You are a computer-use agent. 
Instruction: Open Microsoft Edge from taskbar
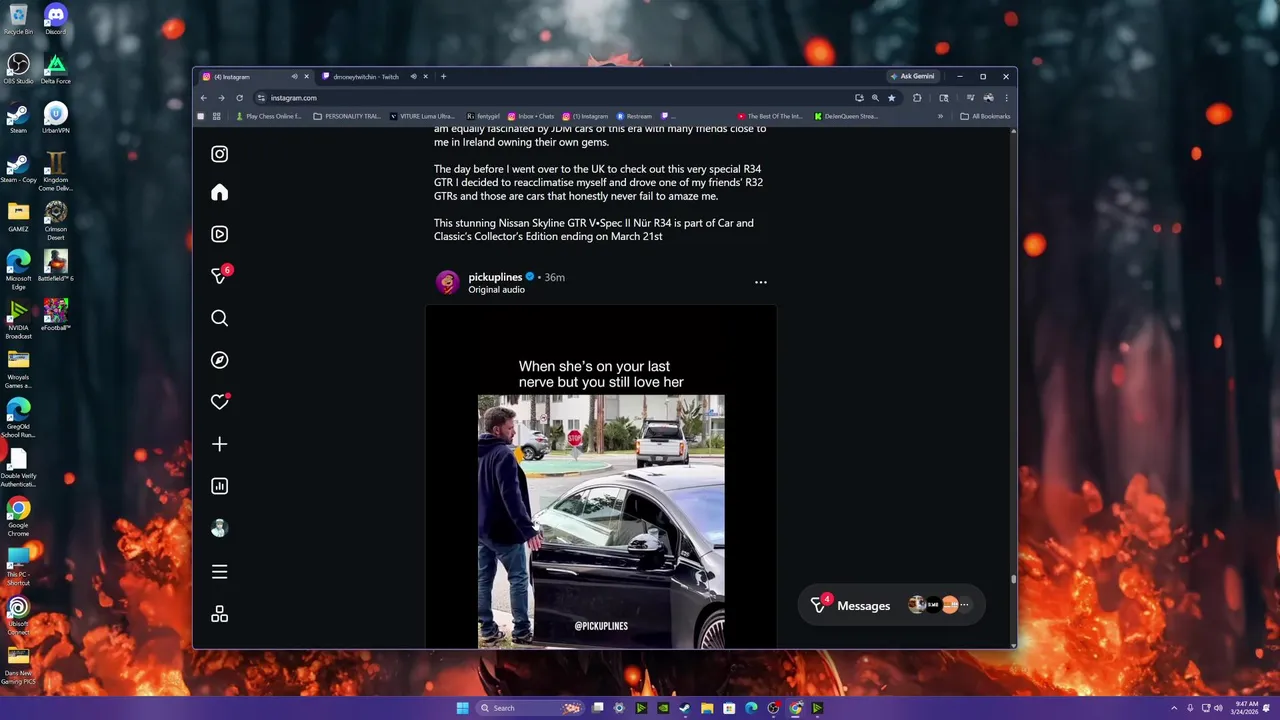tap(751, 708)
